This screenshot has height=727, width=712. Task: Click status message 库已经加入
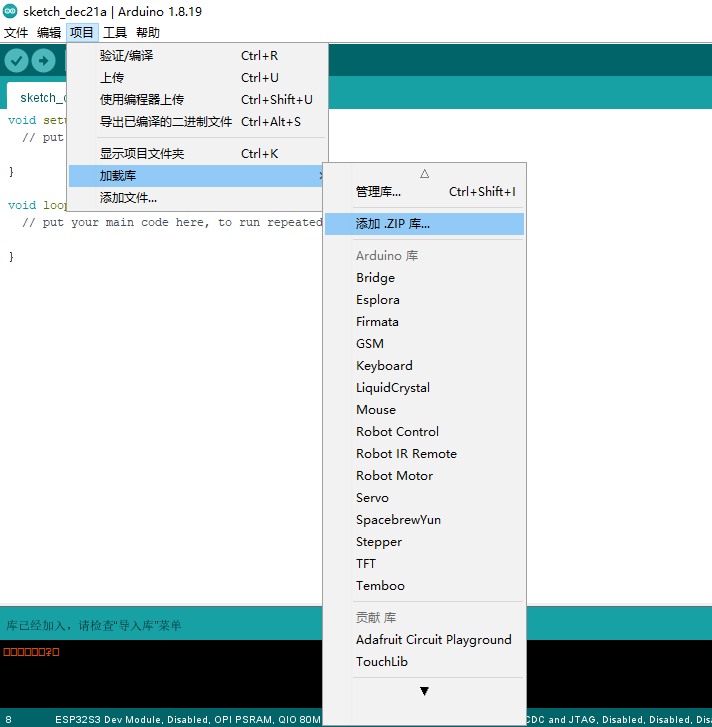[x=94, y=626]
